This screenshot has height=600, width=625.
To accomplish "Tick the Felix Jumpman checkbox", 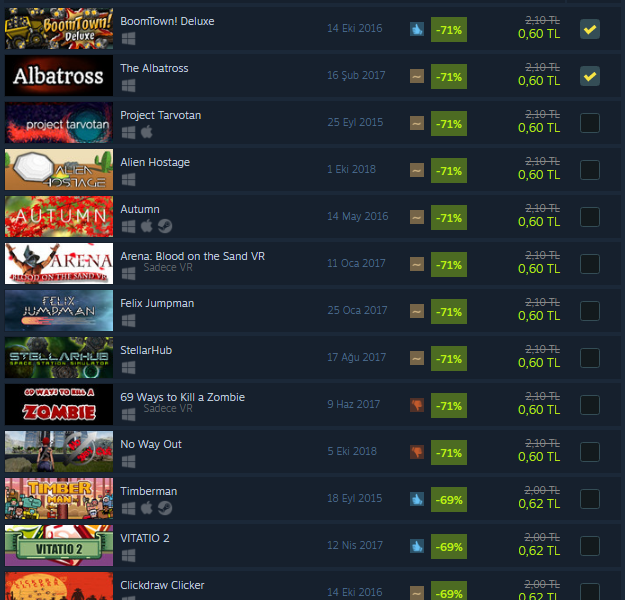I will [590, 311].
